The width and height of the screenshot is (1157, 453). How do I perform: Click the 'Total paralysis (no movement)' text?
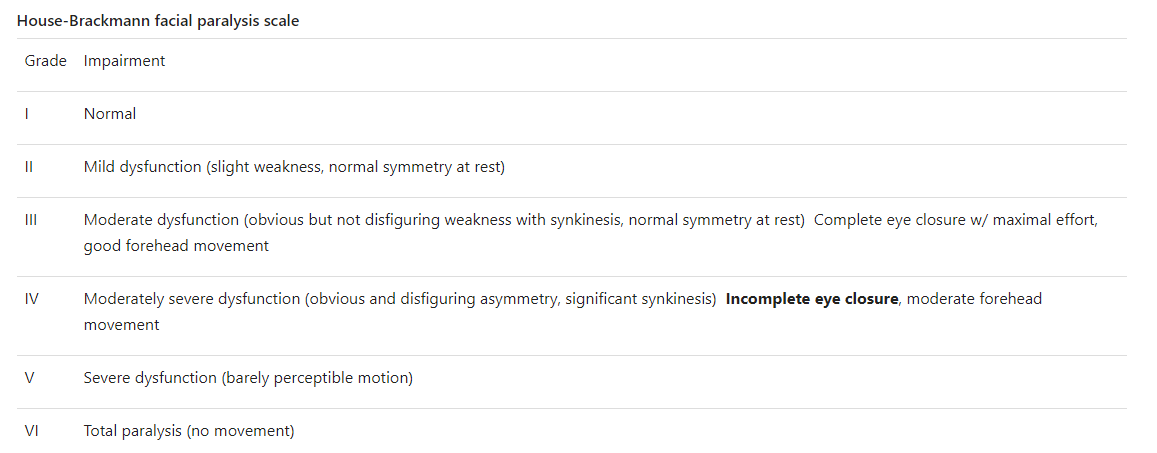click(189, 431)
